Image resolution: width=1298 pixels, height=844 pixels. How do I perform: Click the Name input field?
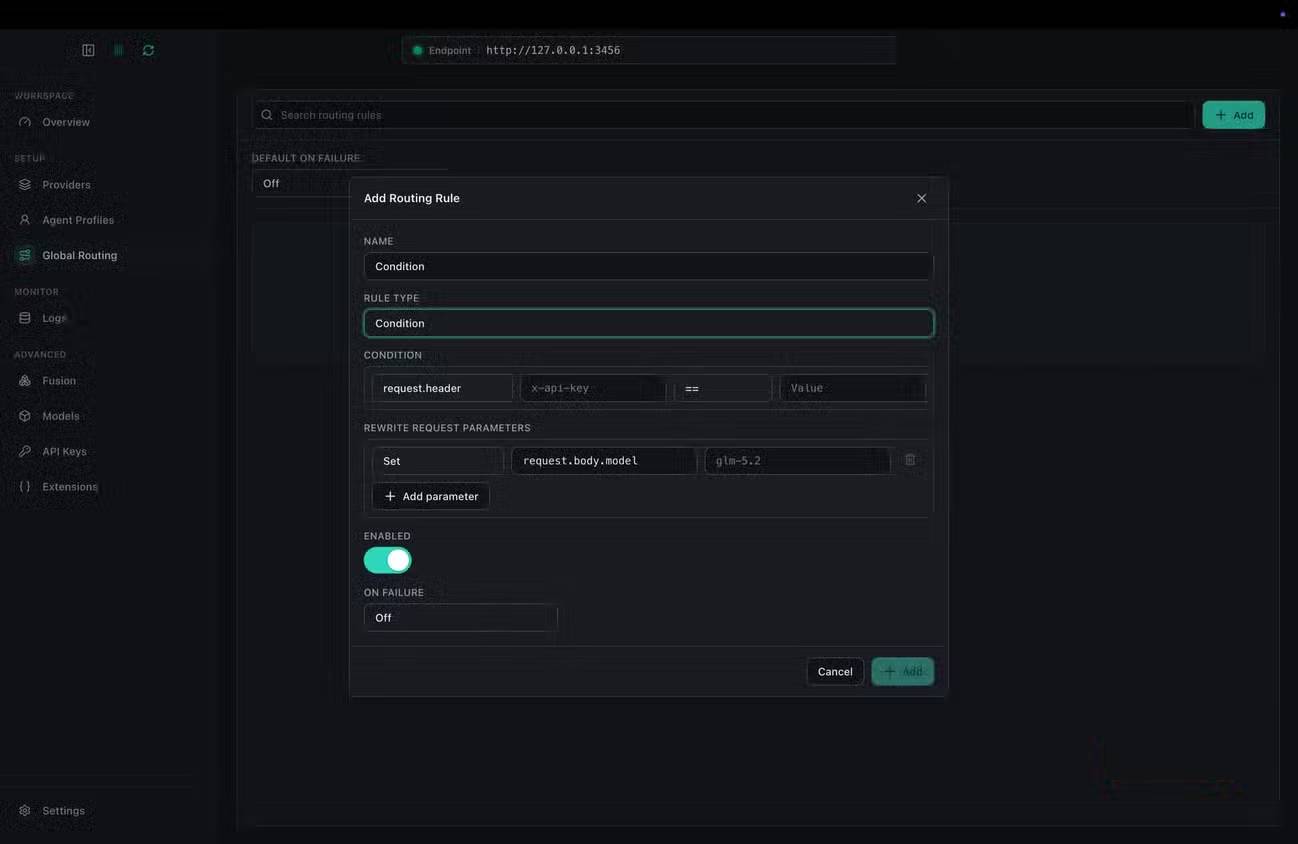point(649,266)
